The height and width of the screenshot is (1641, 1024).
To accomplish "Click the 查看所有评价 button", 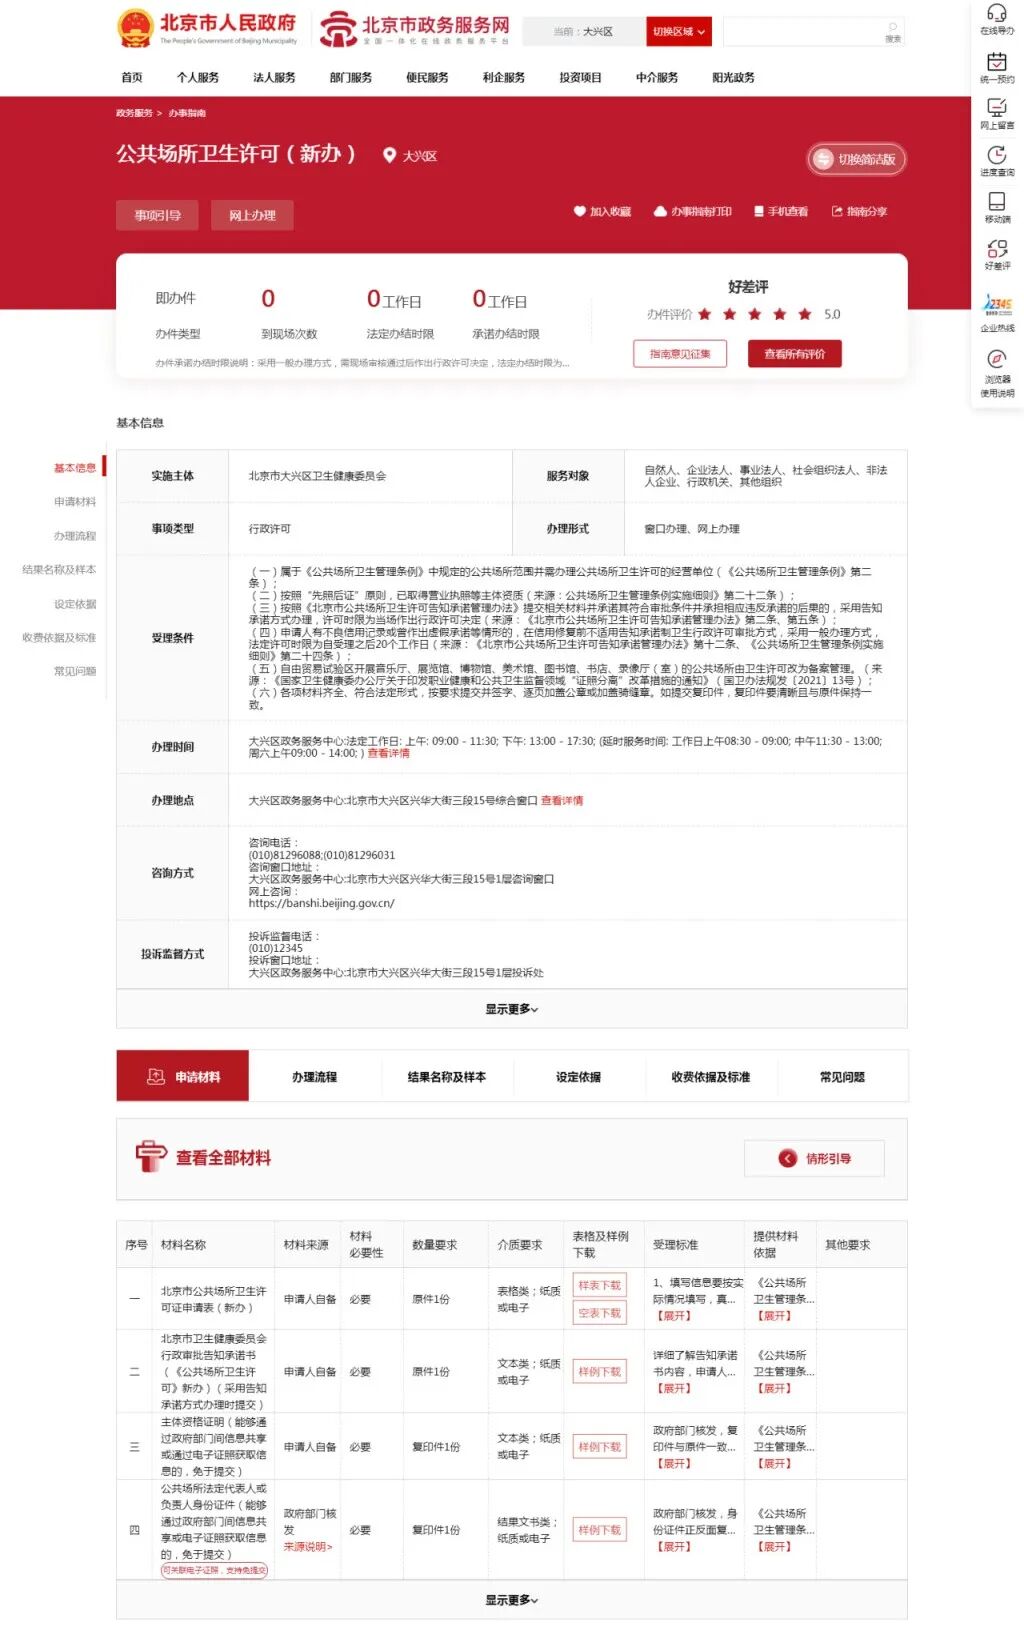I will 794,354.
